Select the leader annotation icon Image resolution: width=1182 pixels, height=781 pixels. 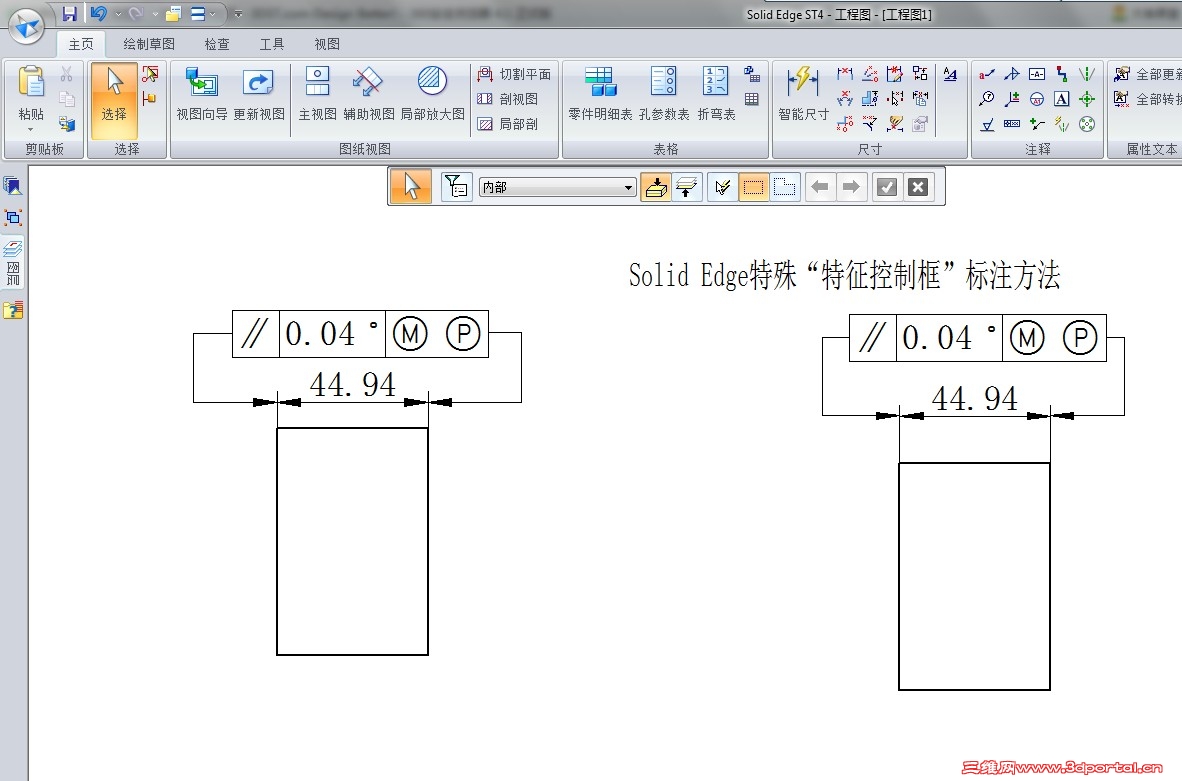[987, 74]
